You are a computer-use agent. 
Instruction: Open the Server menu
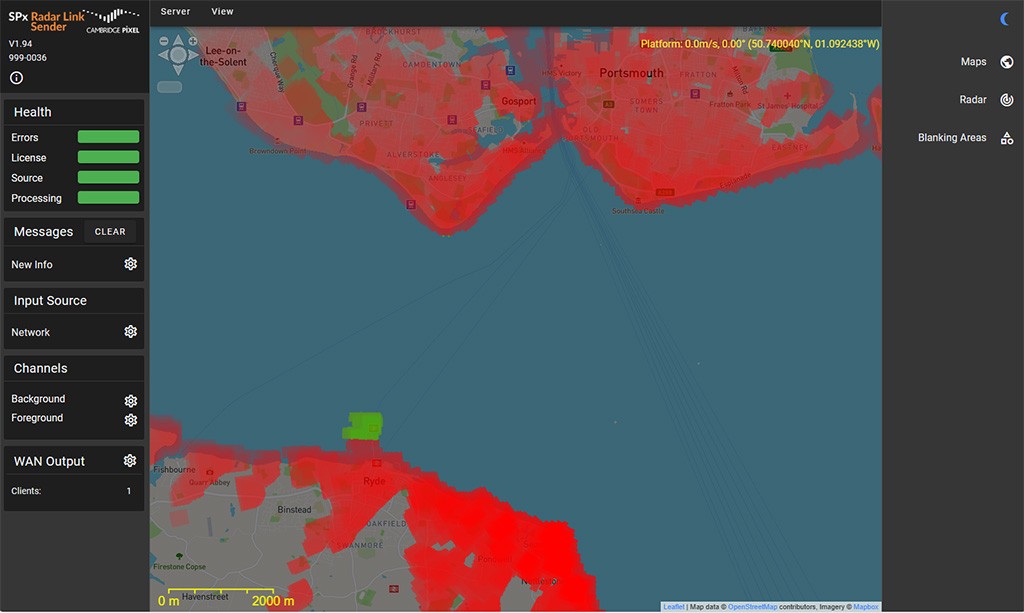[x=175, y=12]
